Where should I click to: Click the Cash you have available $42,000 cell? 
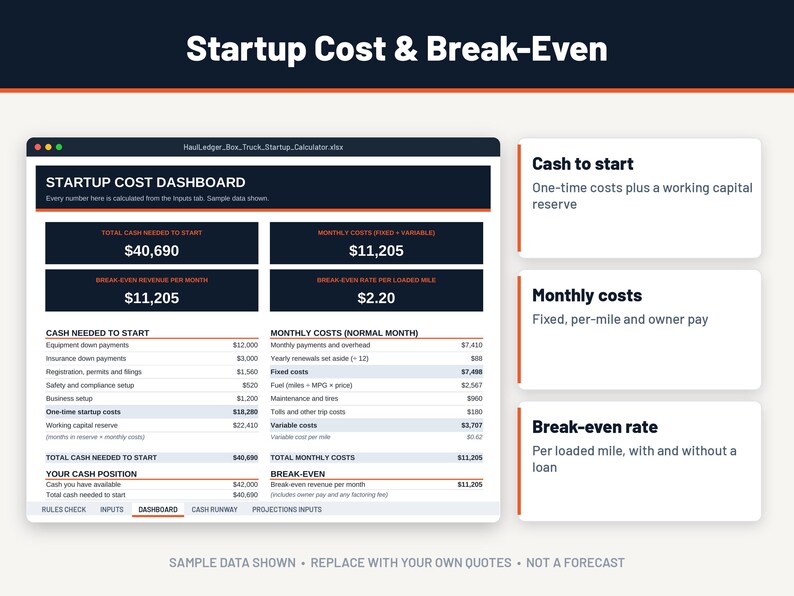click(x=245, y=485)
